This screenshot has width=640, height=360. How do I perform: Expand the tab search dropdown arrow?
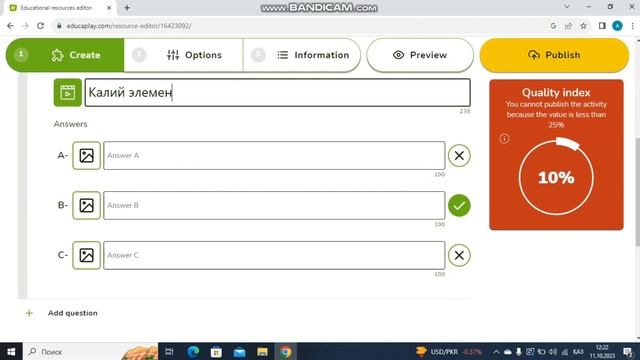point(567,7)
